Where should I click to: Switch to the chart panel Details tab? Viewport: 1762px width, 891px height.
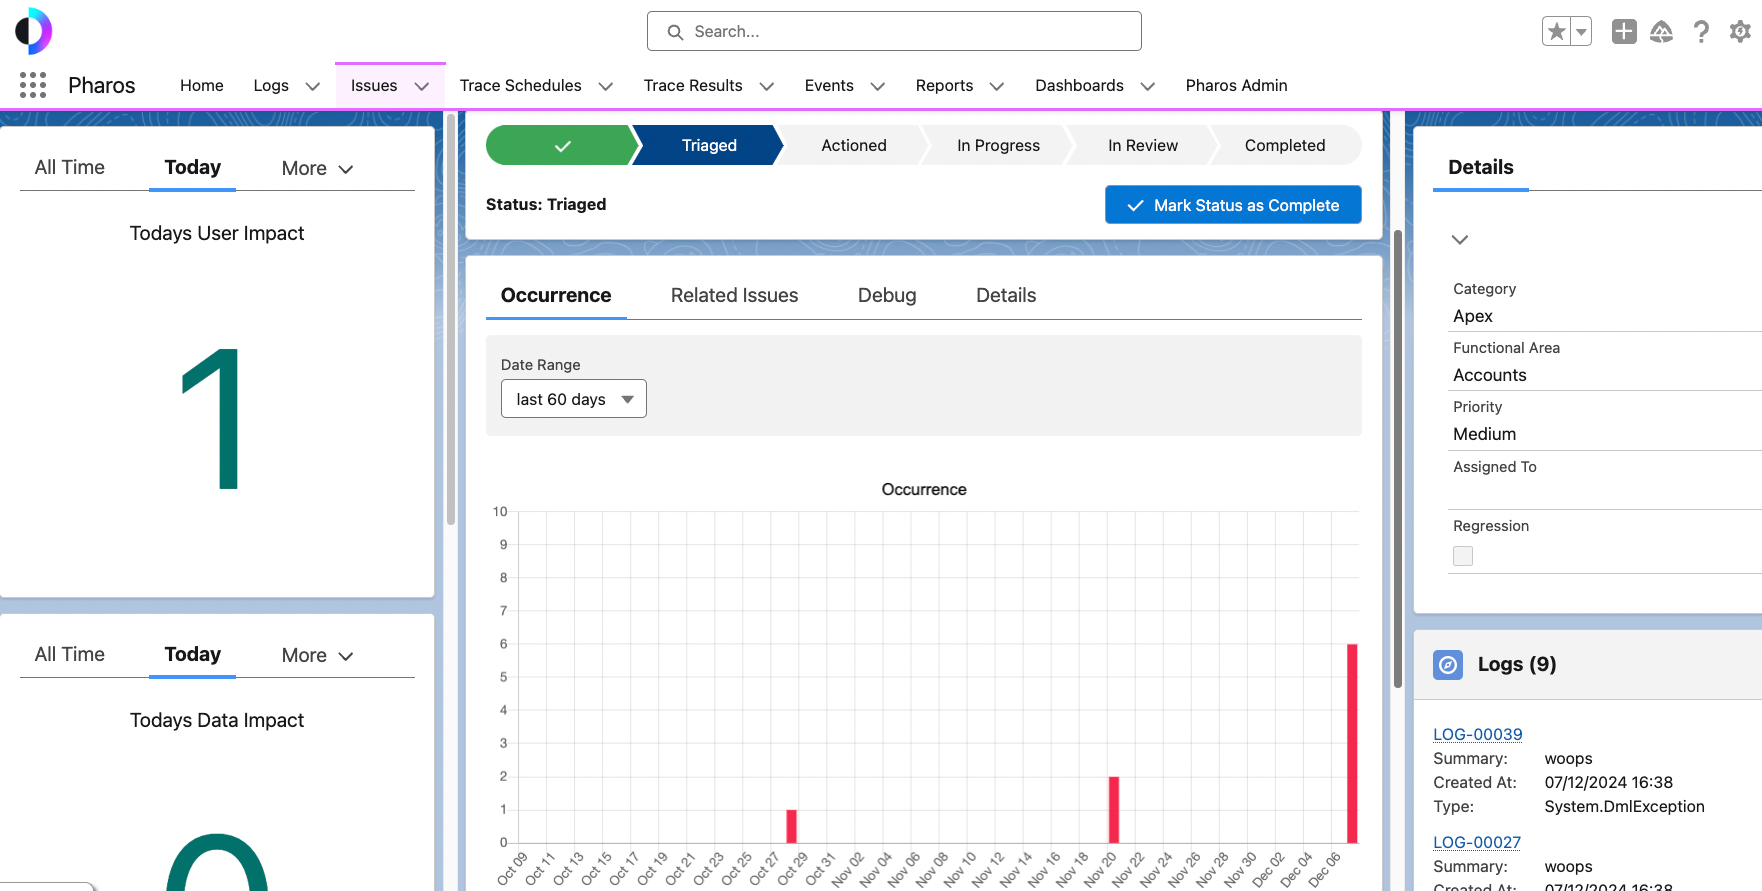click(1006, 296)
